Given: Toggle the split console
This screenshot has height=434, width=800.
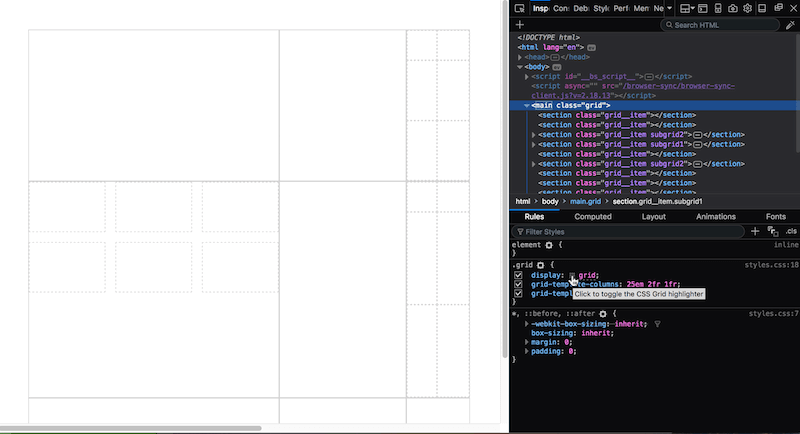Looking at the screenshot, I should point(703,8).
